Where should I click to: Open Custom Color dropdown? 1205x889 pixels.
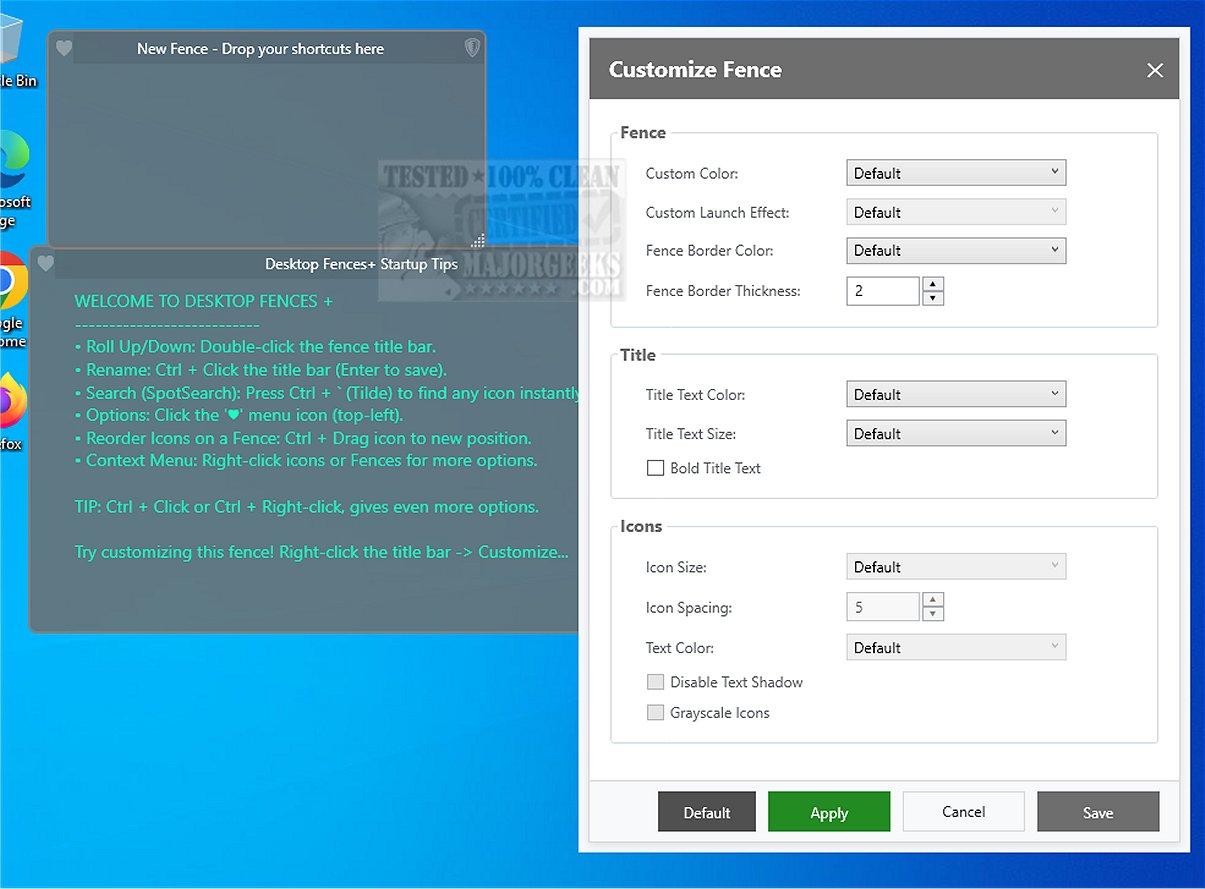click(956, 173)
